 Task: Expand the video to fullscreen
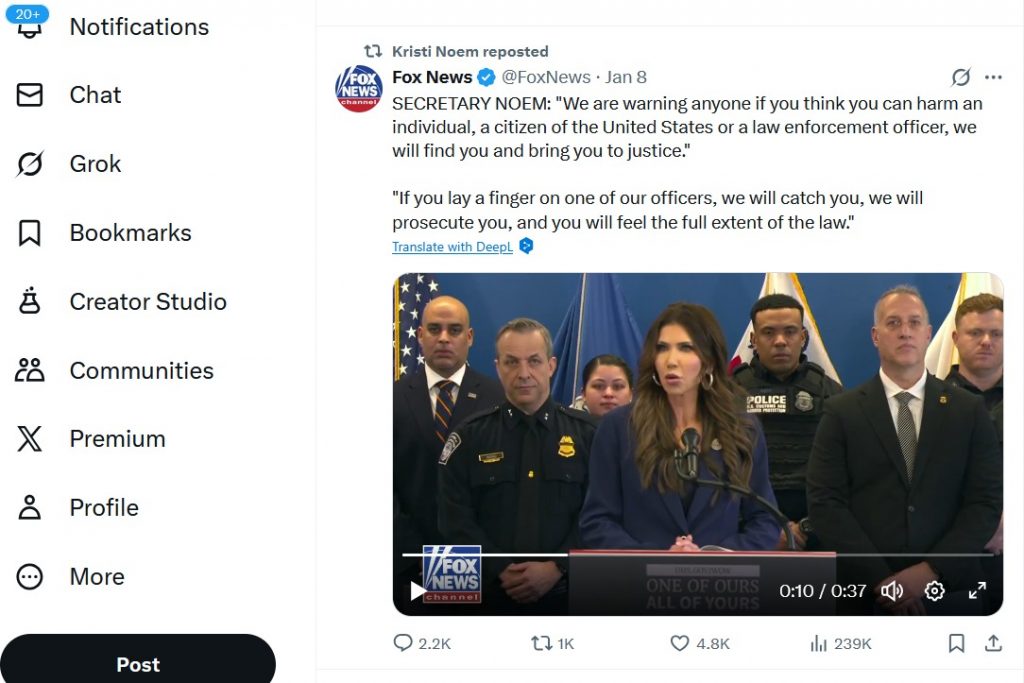coord(977,591)
